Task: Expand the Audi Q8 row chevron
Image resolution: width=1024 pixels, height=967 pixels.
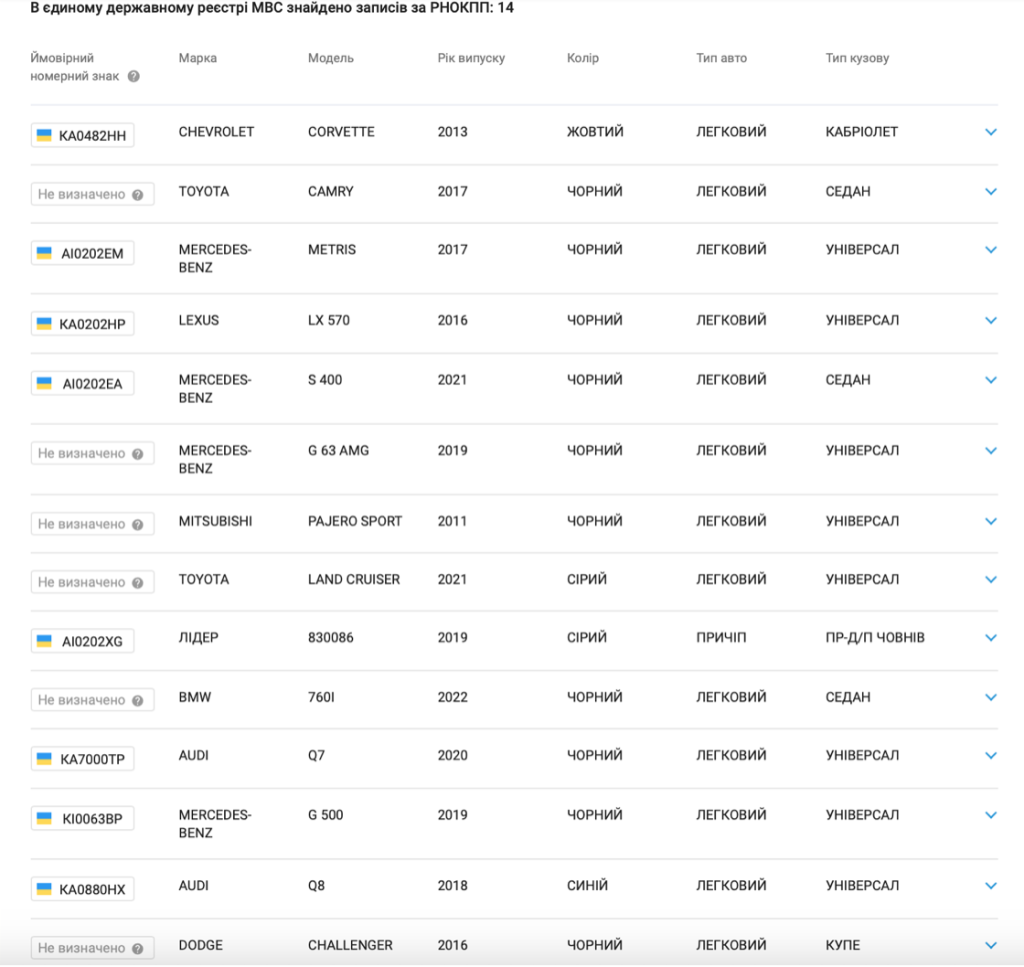Action: pos(991,885)
